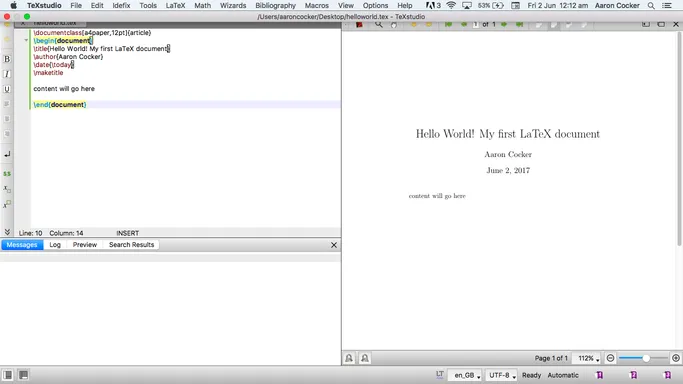Go to first page with green arrow
683x384 pixels.
tap(448, 24)
